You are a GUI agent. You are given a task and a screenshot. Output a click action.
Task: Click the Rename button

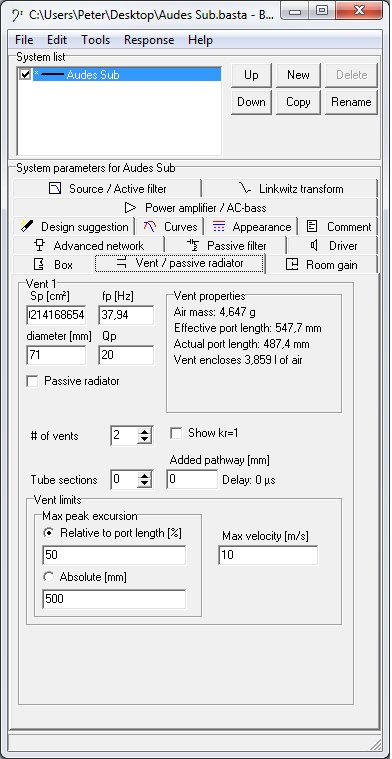click(351, 102)
